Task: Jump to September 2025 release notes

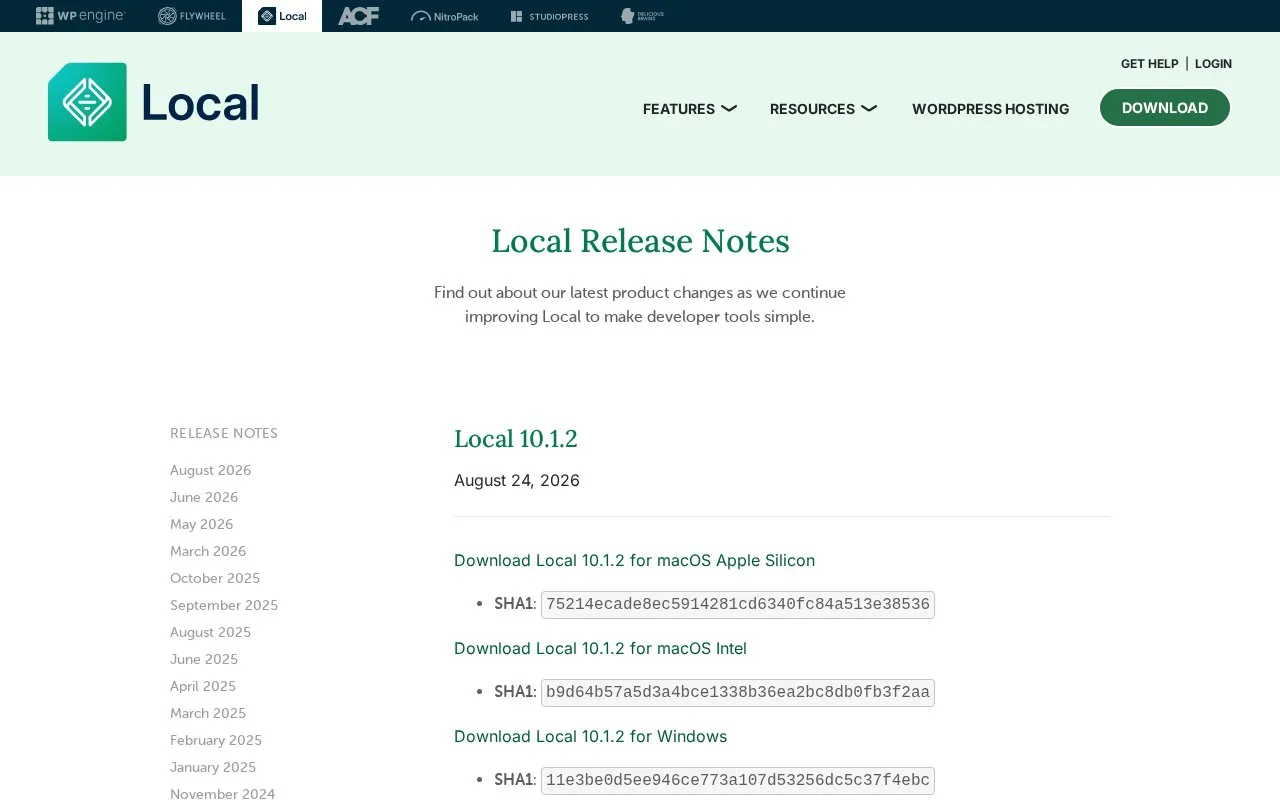Action: (x=224, y=605)
